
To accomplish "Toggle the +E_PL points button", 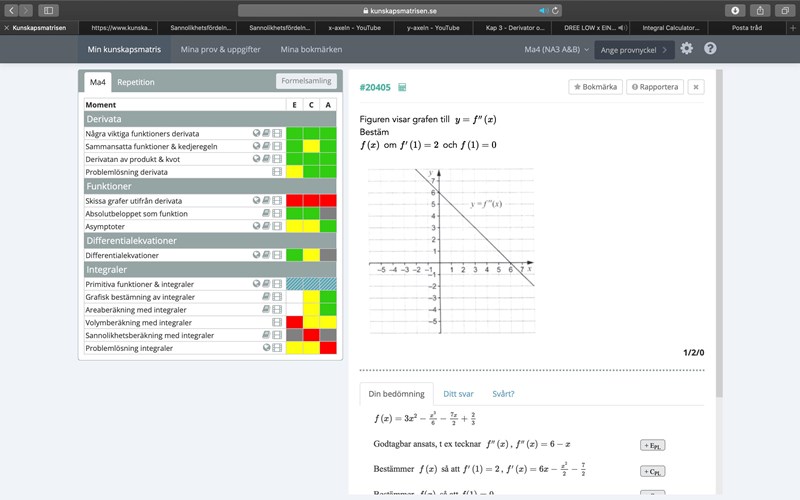I will coord(652,444).
